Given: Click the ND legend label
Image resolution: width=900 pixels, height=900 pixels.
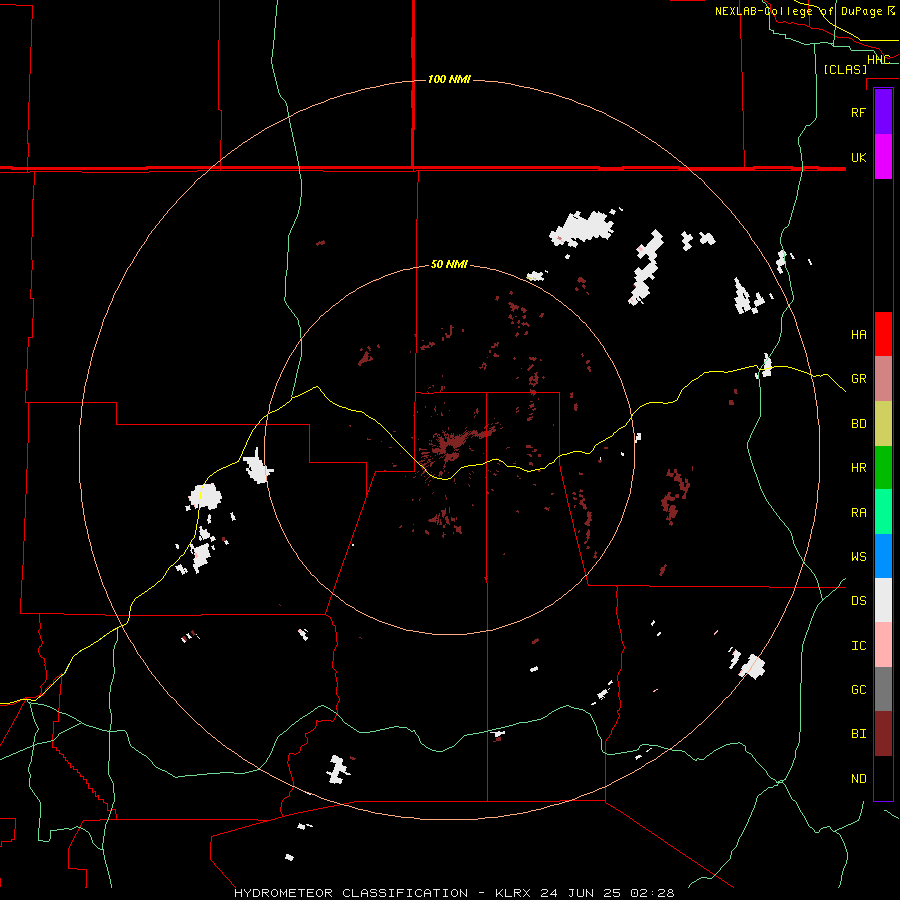Looking at the screenshot, I should pos(858,779).
